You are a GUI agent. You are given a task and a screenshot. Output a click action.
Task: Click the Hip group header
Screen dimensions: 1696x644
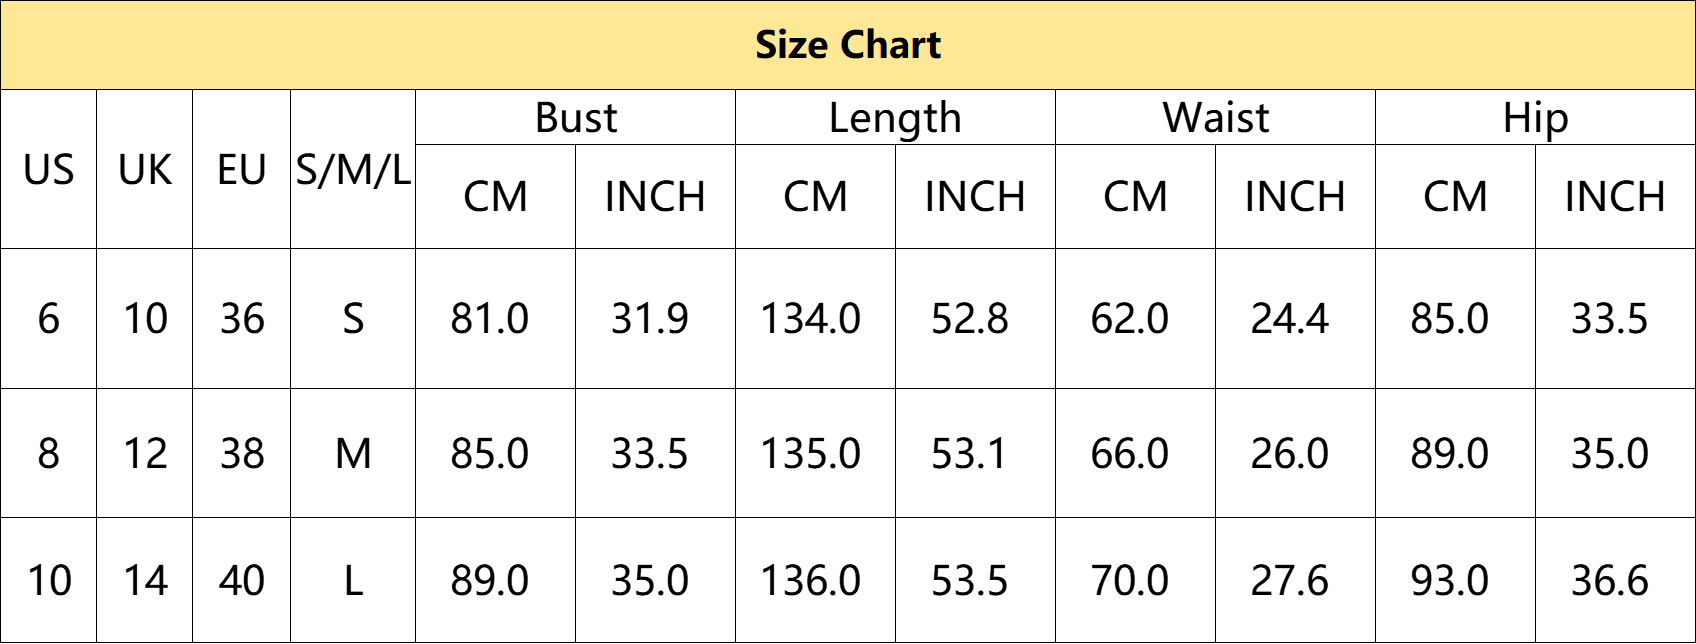click(x=1536, y=118)
